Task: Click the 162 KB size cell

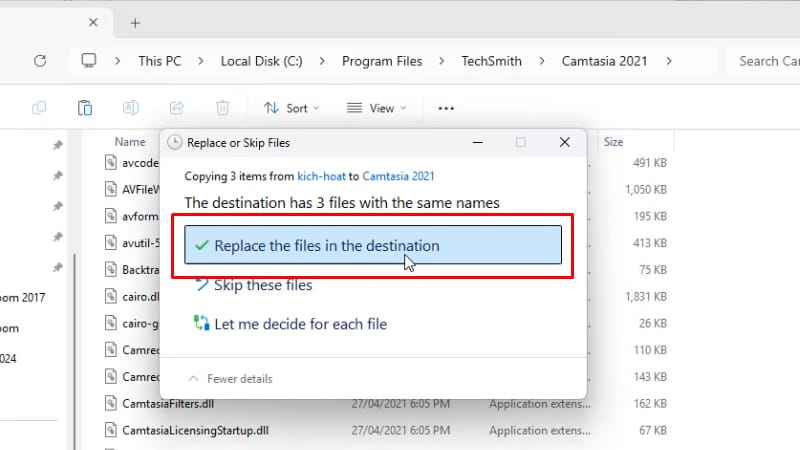Action: tap(650, 404)
